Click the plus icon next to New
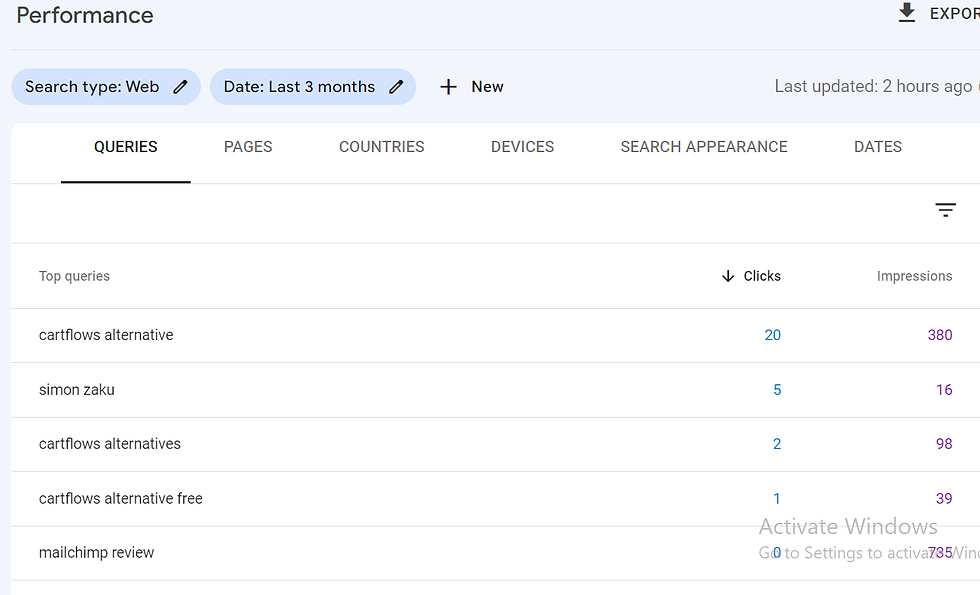The height and width of the screenshot is (595, 980). pyautogui.click(x=448, y=87)
